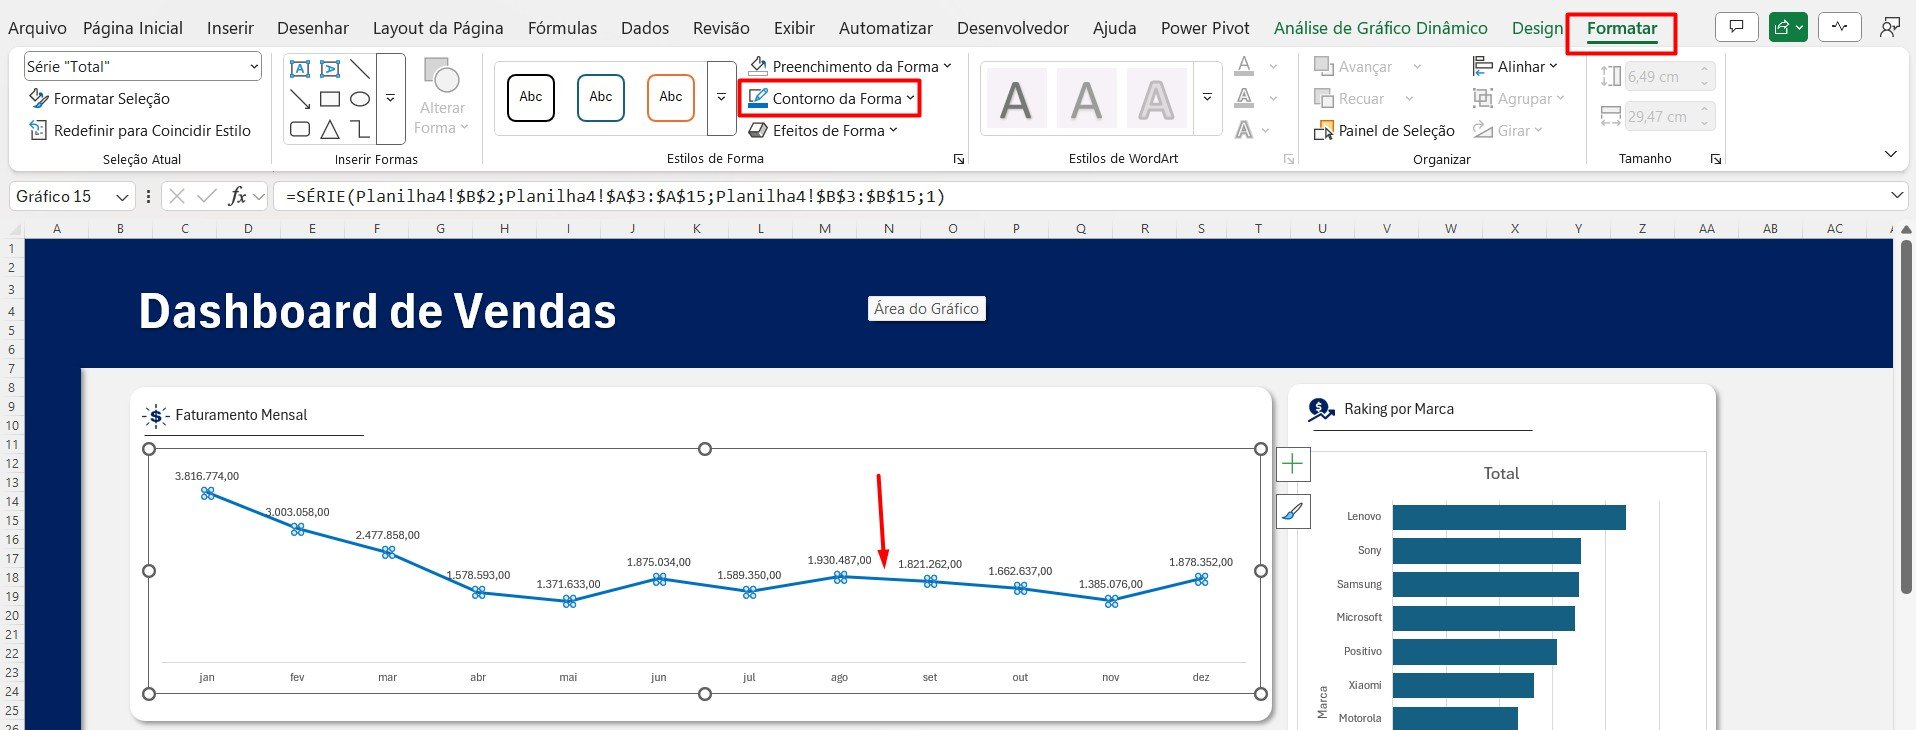Image resolution: width=1916 pixels, height=730 pixels.
Task: Click the Alterar Forma icon
Action: click(442, 75)
